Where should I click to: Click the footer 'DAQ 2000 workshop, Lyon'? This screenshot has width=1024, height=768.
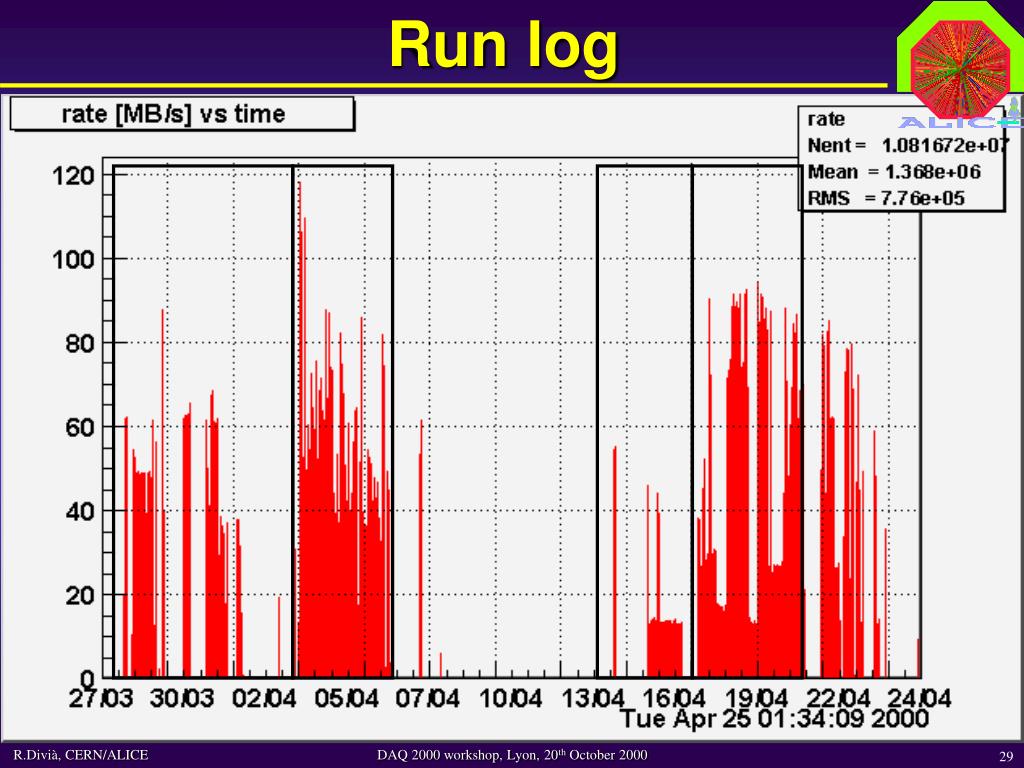[x=459, y=755]
